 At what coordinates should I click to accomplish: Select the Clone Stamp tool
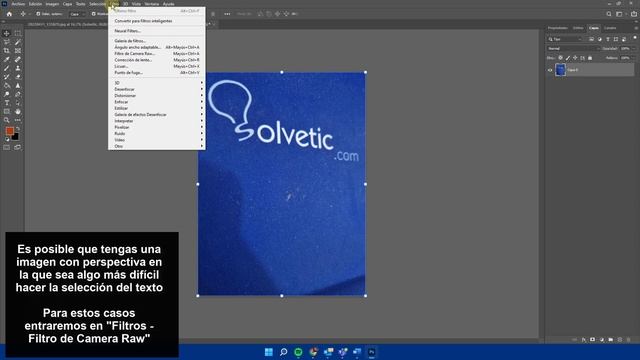coord(18,68)
